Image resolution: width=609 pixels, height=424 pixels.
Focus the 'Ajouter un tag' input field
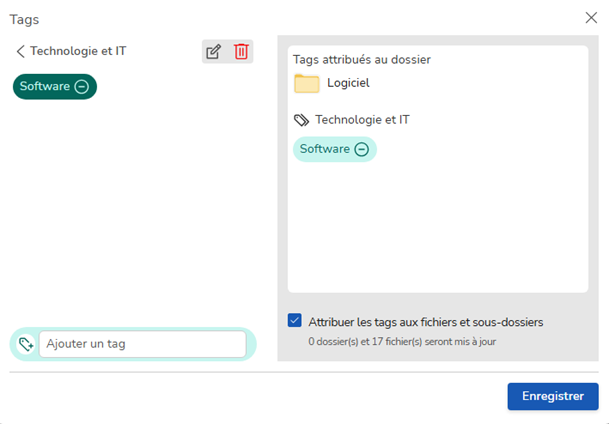142,344
